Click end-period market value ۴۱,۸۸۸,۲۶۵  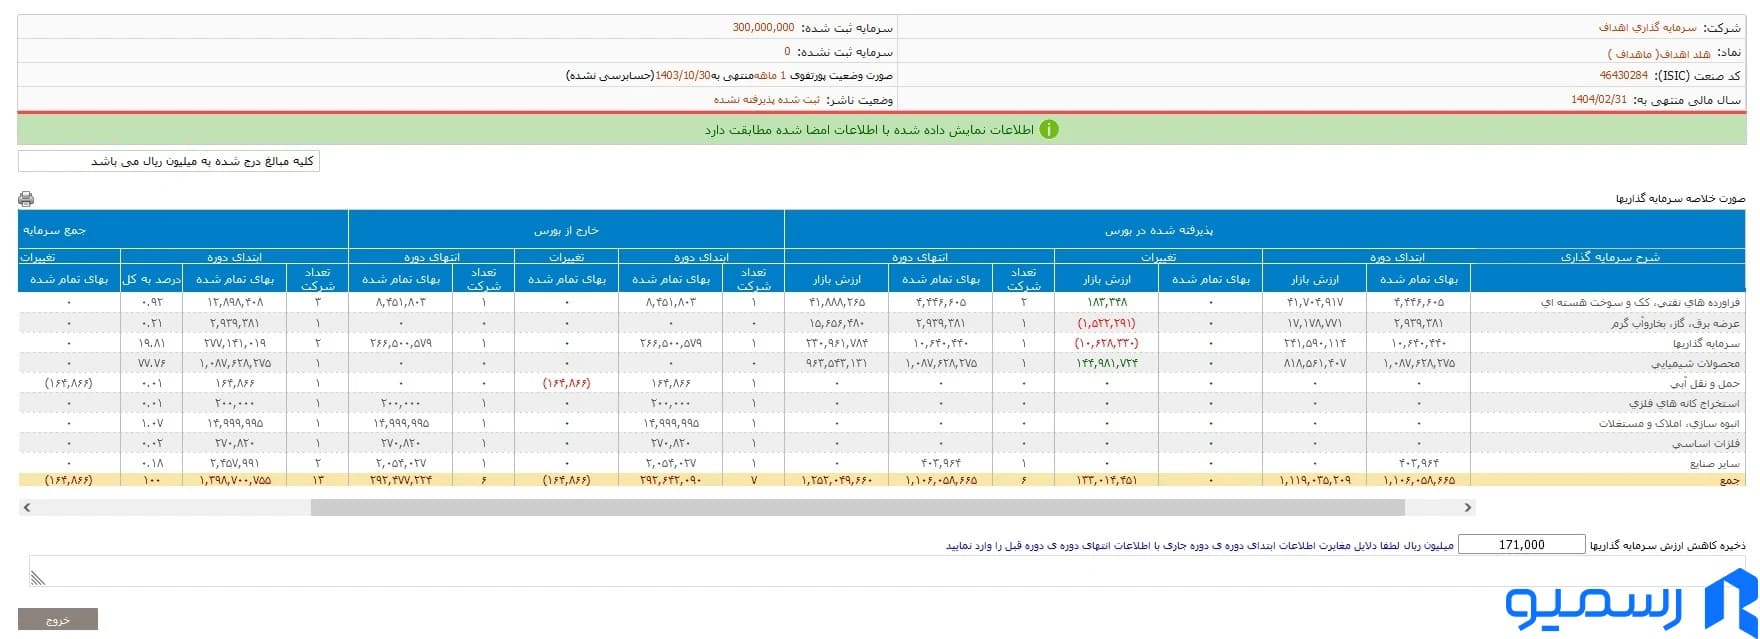click(837, 301)
